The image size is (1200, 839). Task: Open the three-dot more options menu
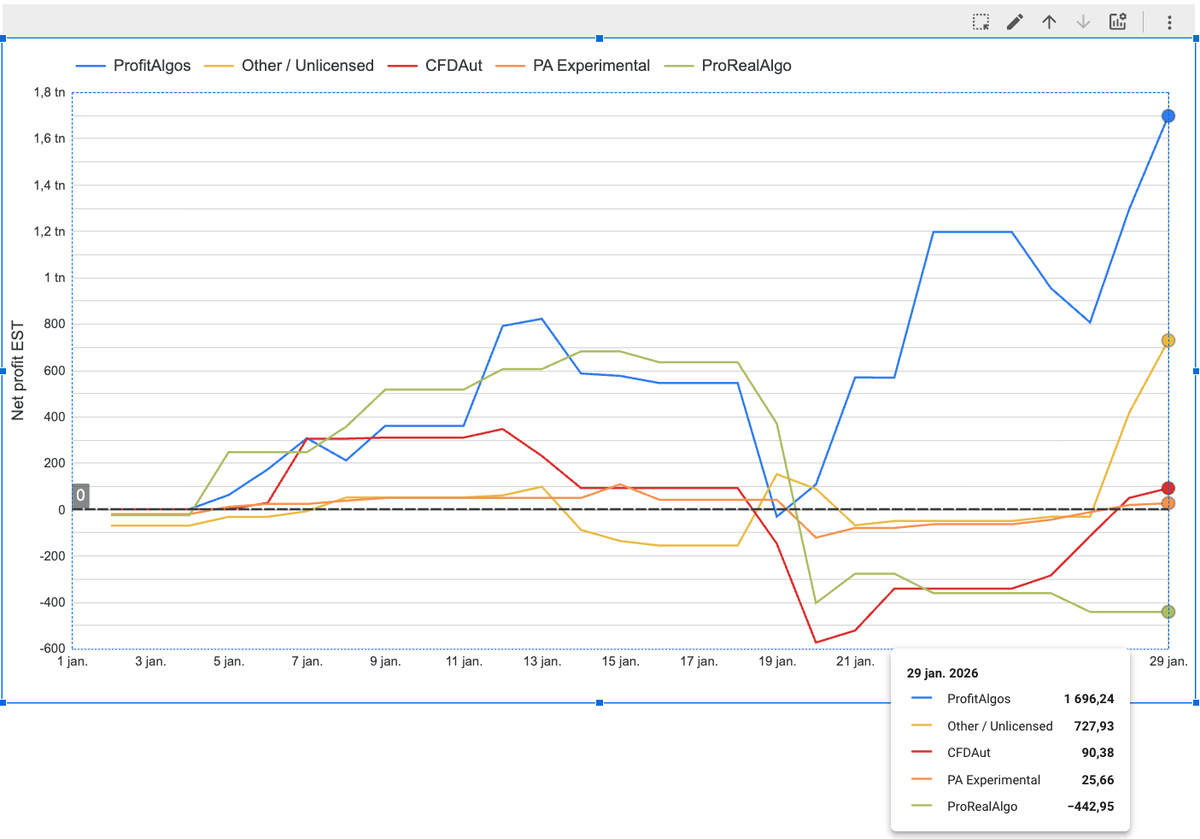[1169, 22]
